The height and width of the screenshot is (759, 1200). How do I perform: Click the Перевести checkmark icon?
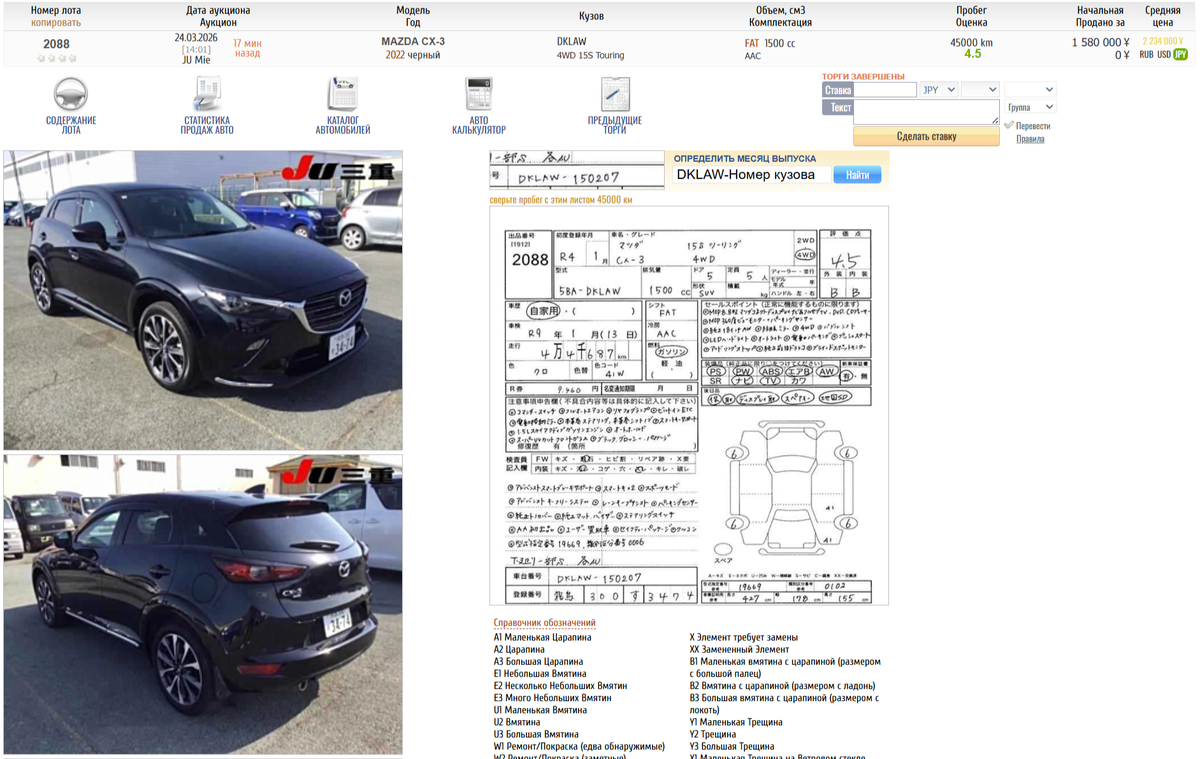click(x=1009, y=126)
